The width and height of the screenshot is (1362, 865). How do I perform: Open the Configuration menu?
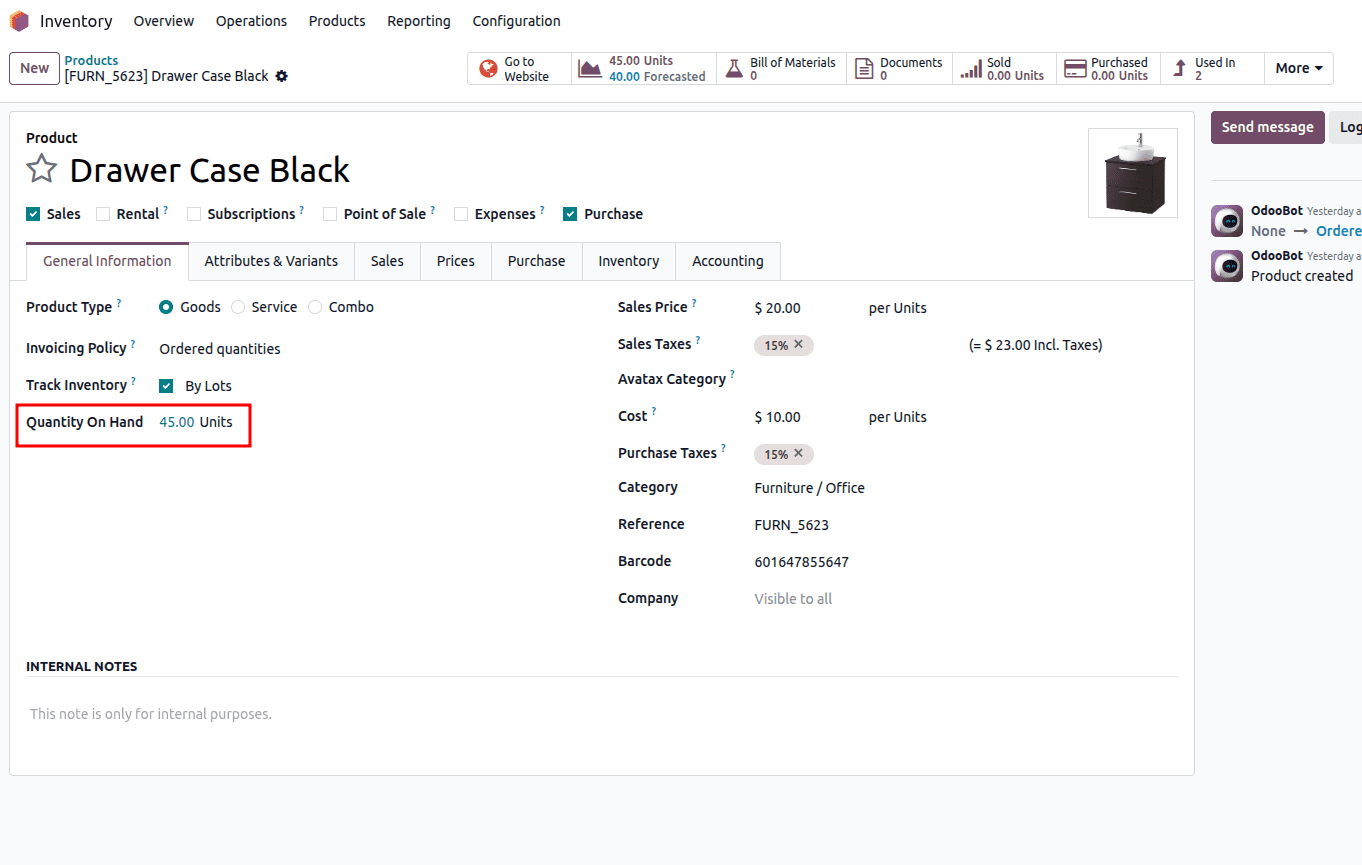click(516, 21)
